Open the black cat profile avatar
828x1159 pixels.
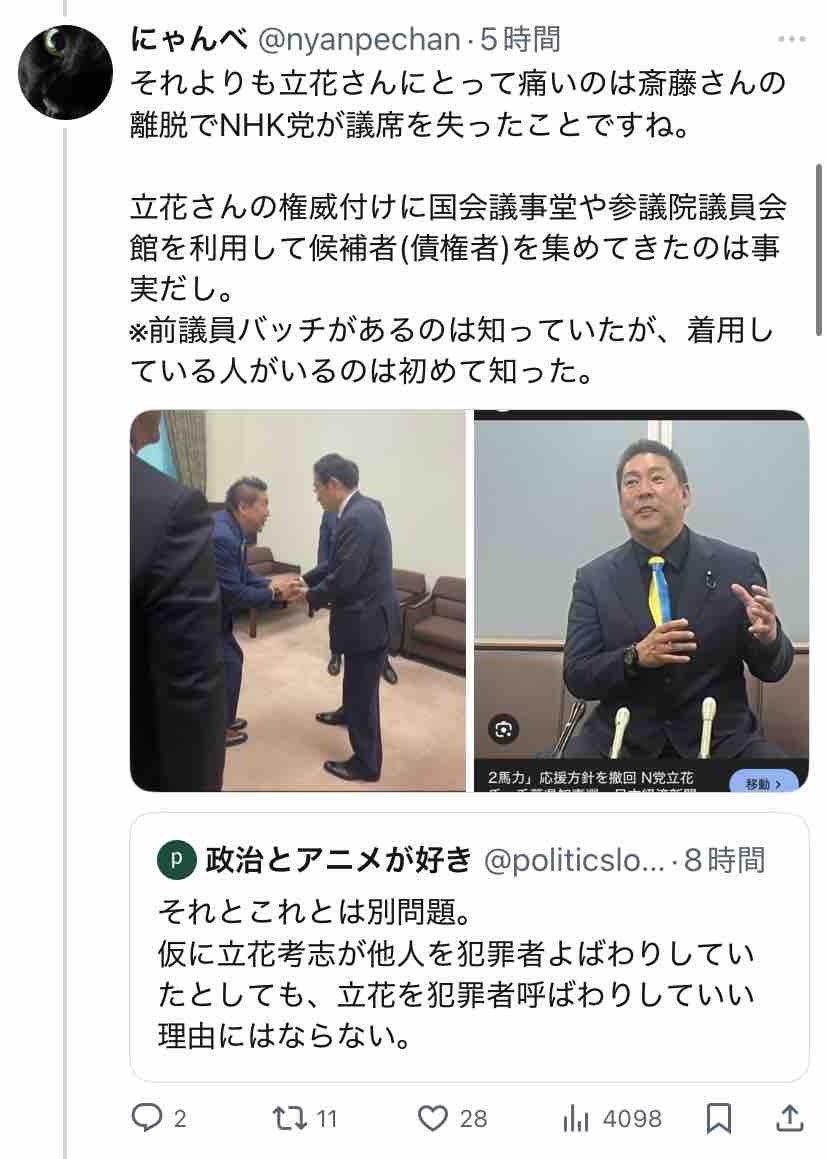tap(65, 72)
